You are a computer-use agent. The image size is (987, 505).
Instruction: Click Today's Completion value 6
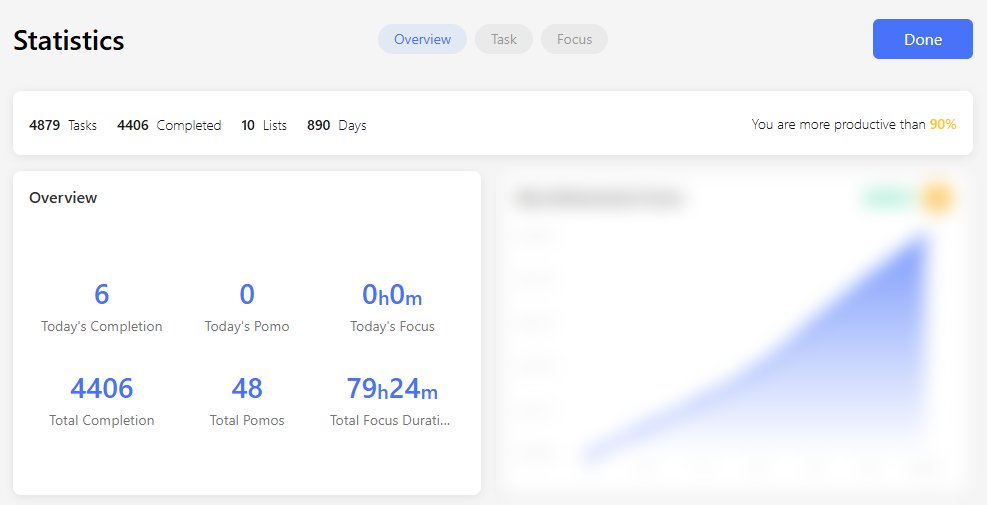tap(101, 294)
